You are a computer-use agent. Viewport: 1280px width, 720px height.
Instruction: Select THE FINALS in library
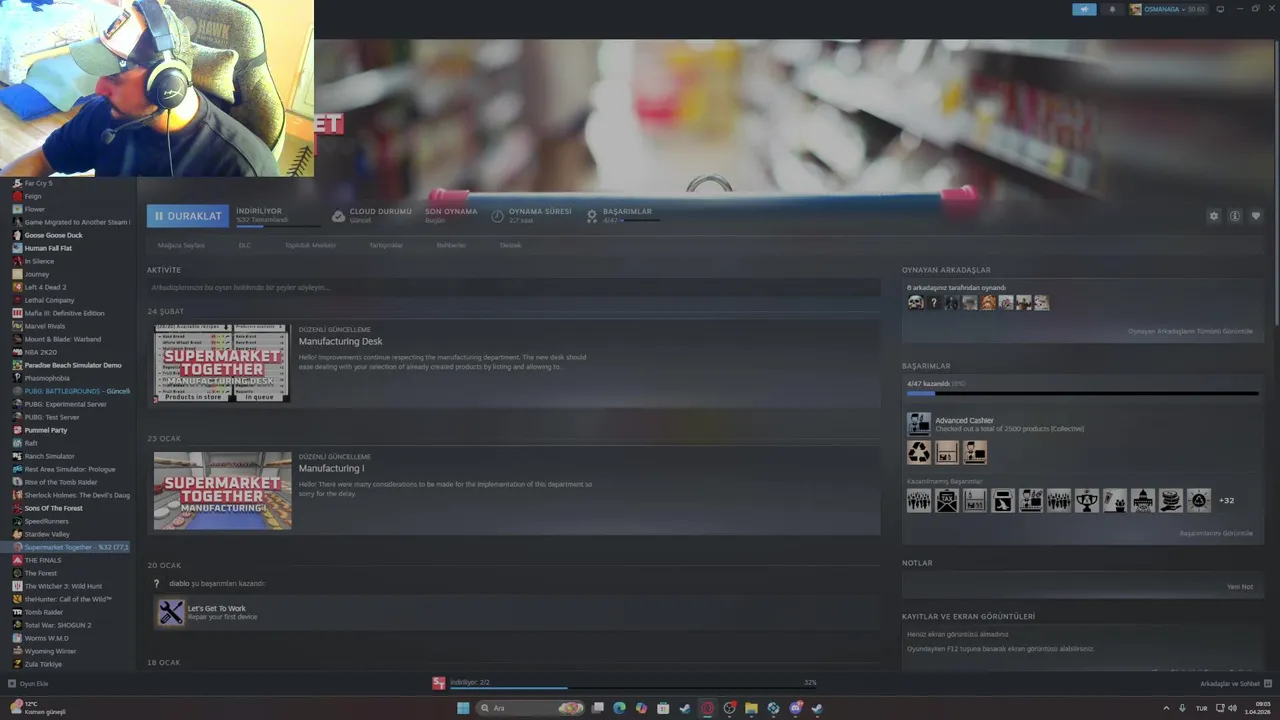click(43, 560)
